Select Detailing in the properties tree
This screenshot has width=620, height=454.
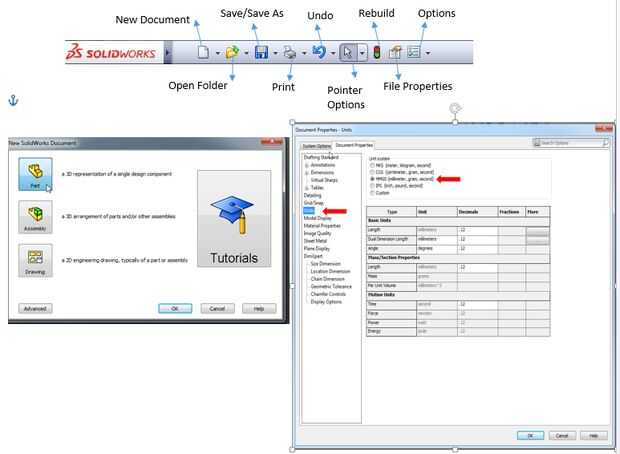tap(312, 195)
